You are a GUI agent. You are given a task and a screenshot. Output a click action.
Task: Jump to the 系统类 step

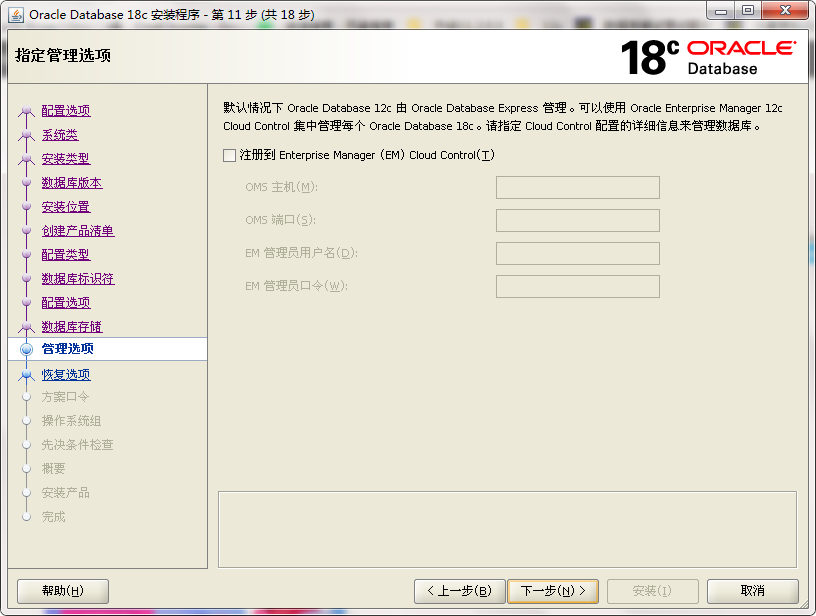click(x=60, y=135)
